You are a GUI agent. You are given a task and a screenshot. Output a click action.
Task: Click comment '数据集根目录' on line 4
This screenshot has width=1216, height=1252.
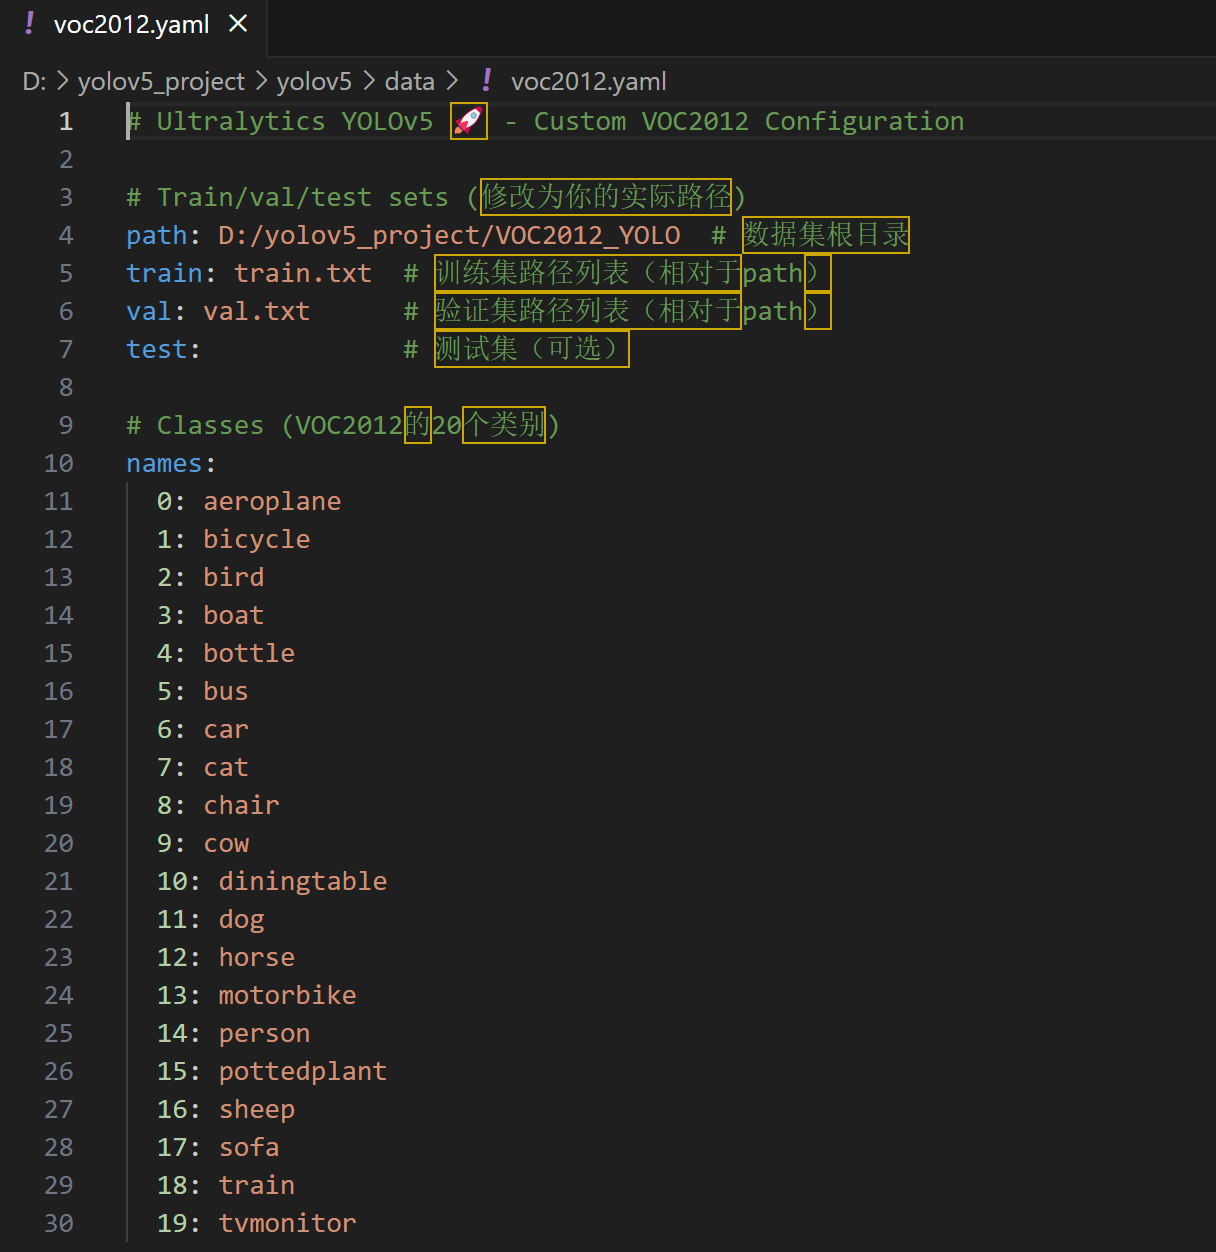[826, 235]
